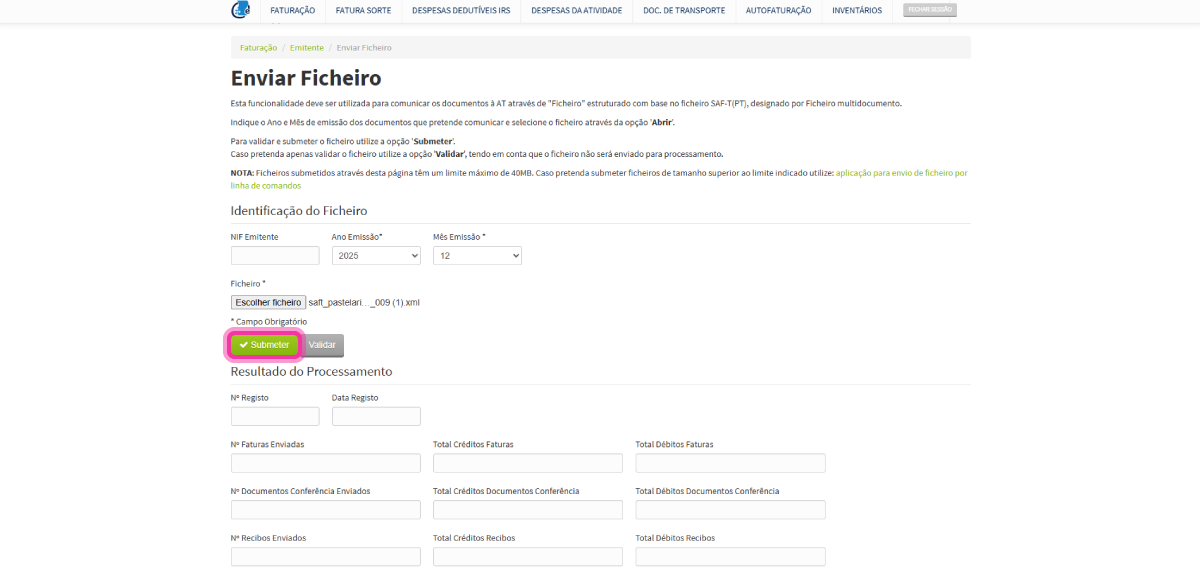Click the Total Créditos Faturas field
Image resolution: width=1200 pixels, height=570 pixels.
[x=528, y=463]
